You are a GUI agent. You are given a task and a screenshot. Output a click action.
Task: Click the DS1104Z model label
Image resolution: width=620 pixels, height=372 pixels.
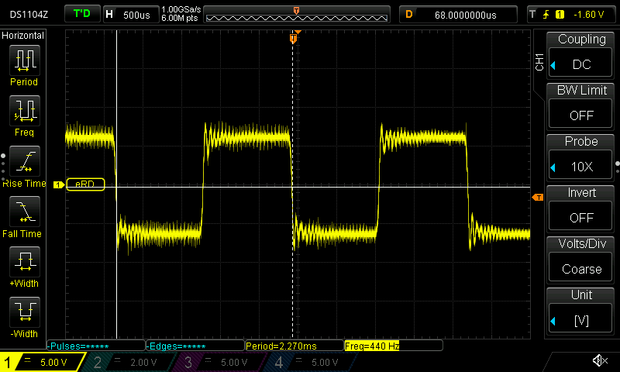29,15
